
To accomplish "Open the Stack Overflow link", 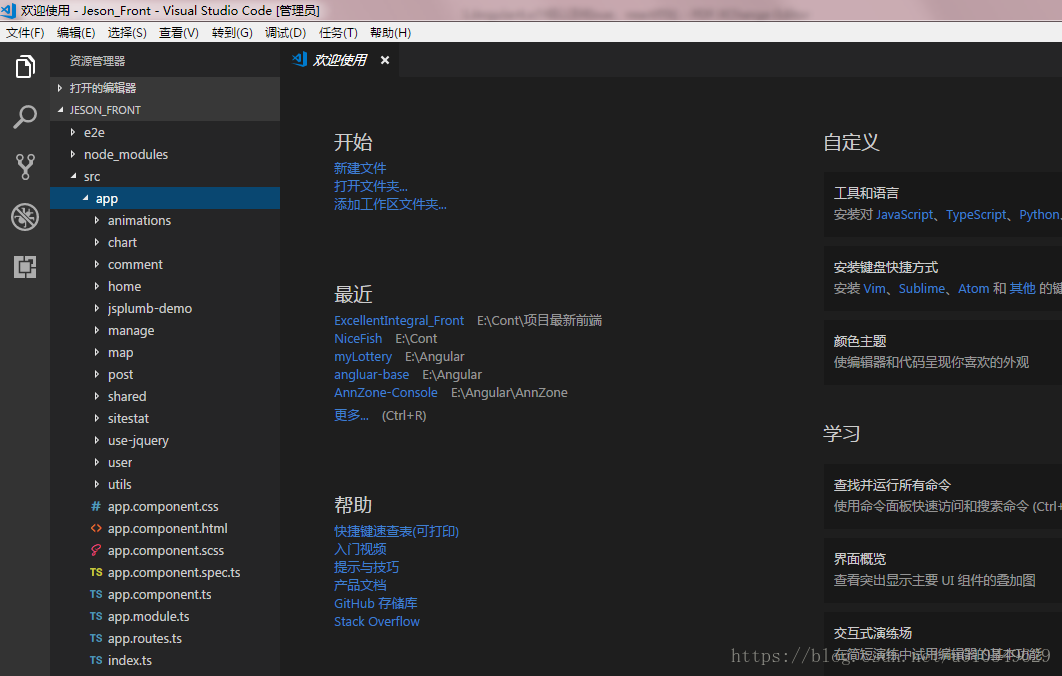I will click(377, 622).
